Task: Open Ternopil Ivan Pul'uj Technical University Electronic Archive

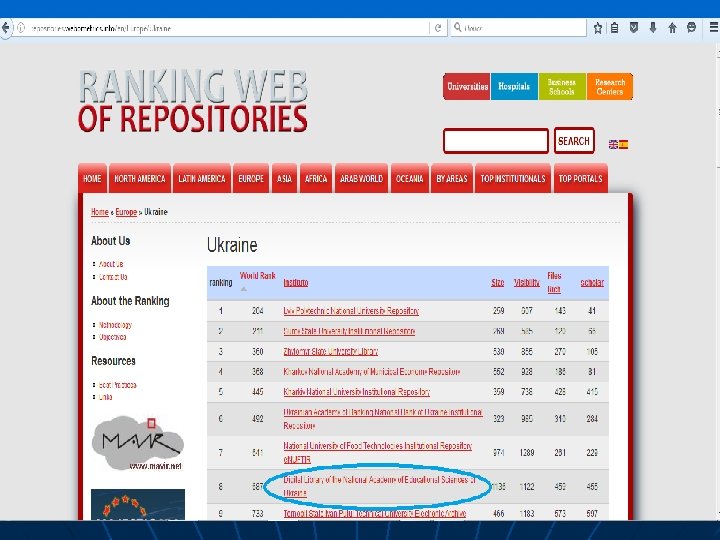Action: click(375, 513)
